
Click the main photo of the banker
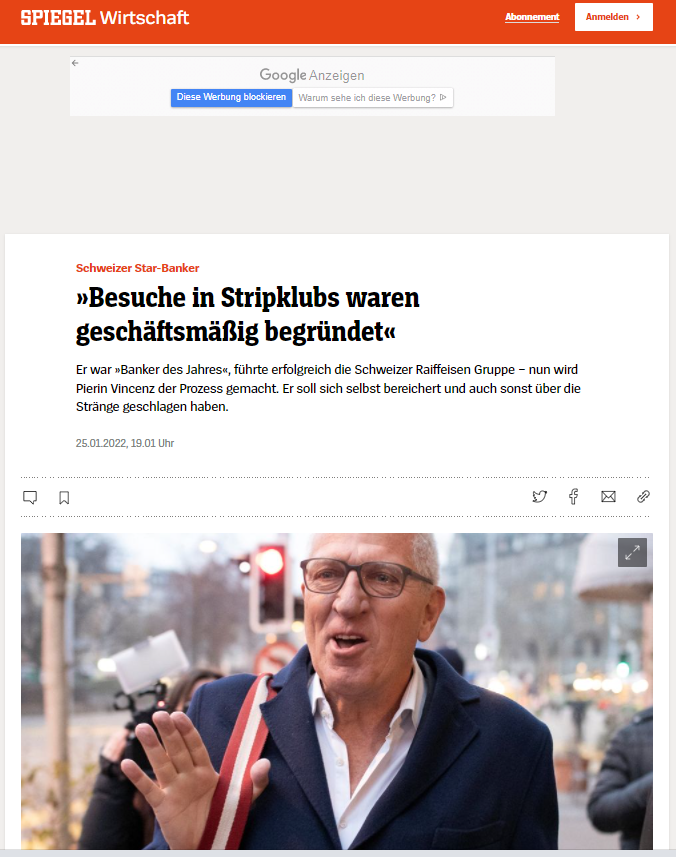tap(337, 691)
